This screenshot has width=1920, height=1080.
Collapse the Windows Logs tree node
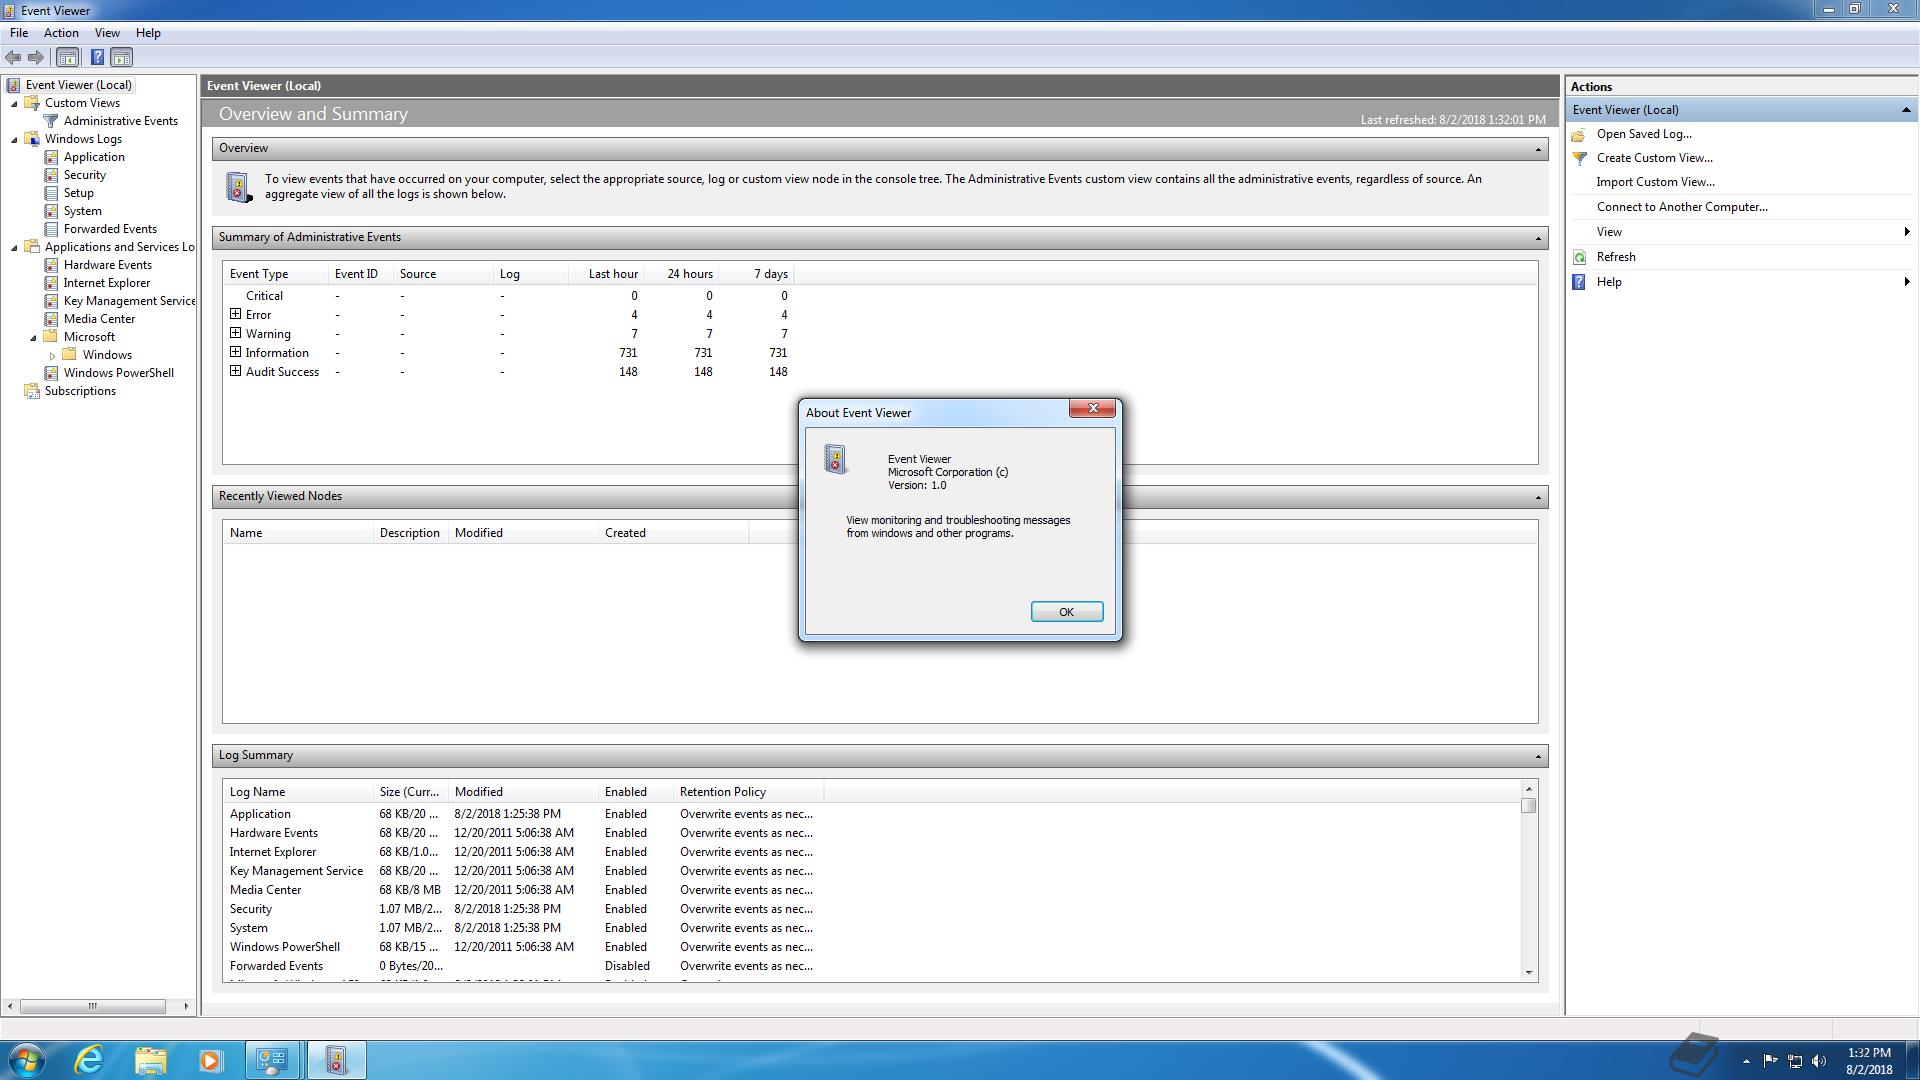(14, 140)
